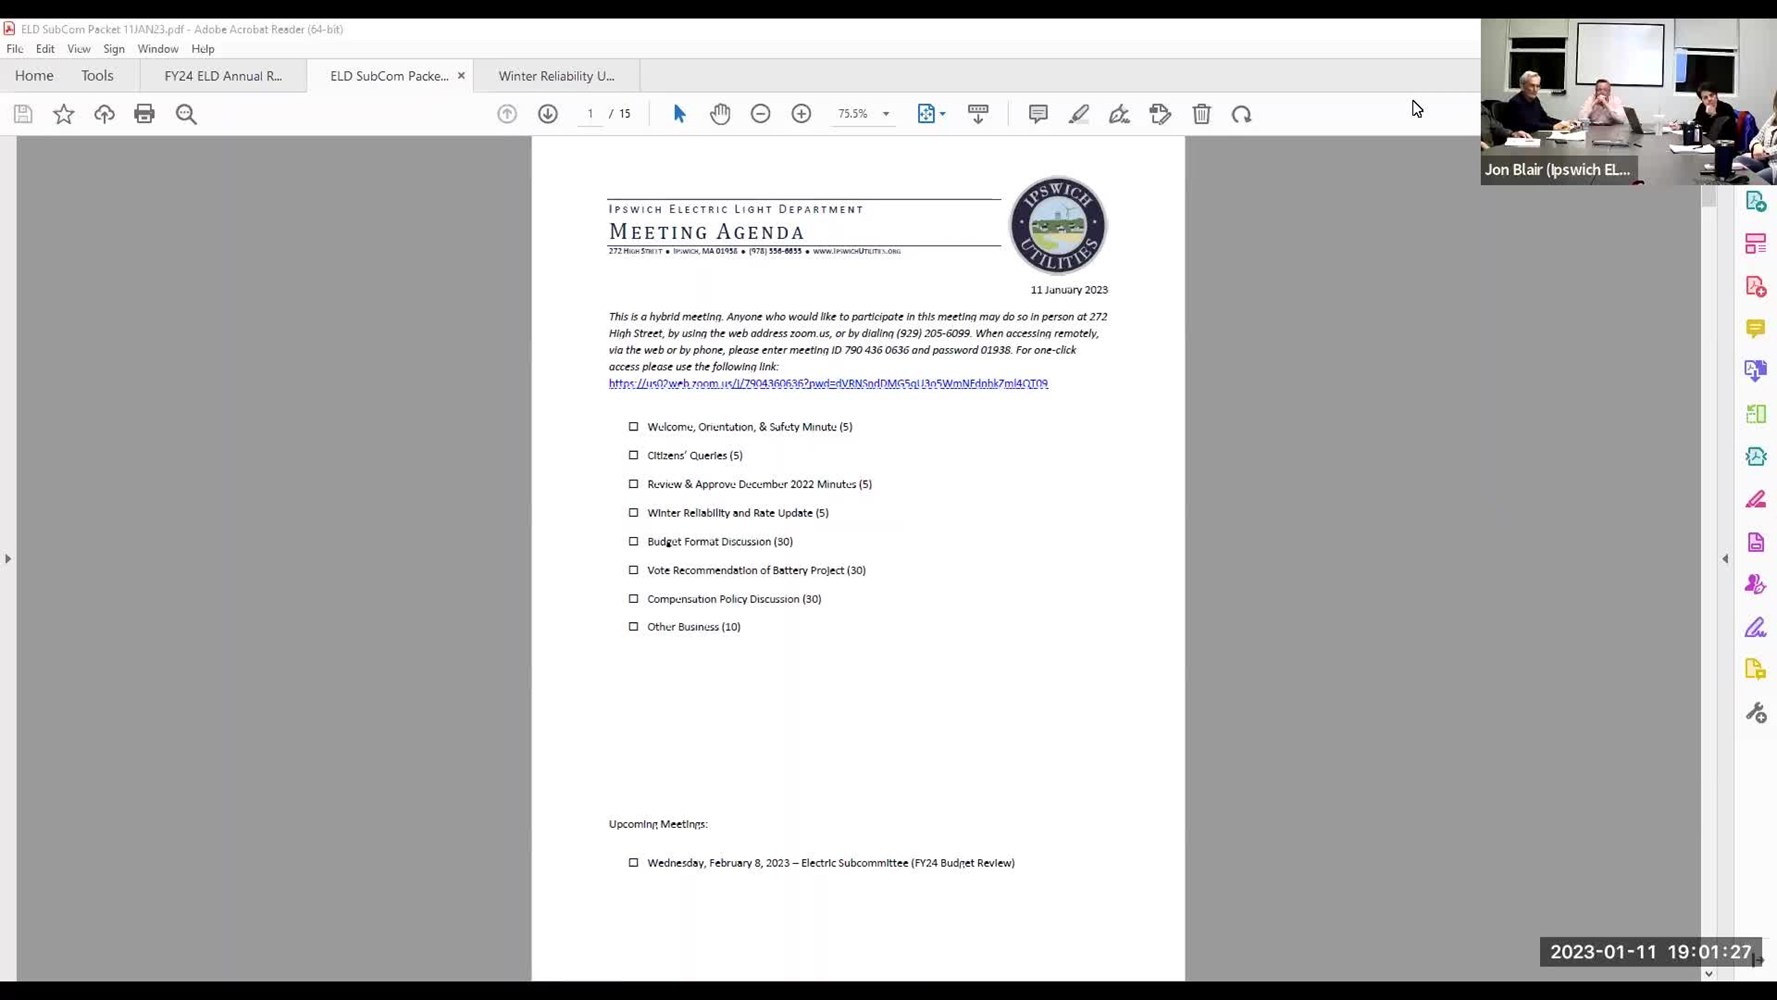Open the Sign document pen icon
1777x1000 pixels.
point(1120,114)
